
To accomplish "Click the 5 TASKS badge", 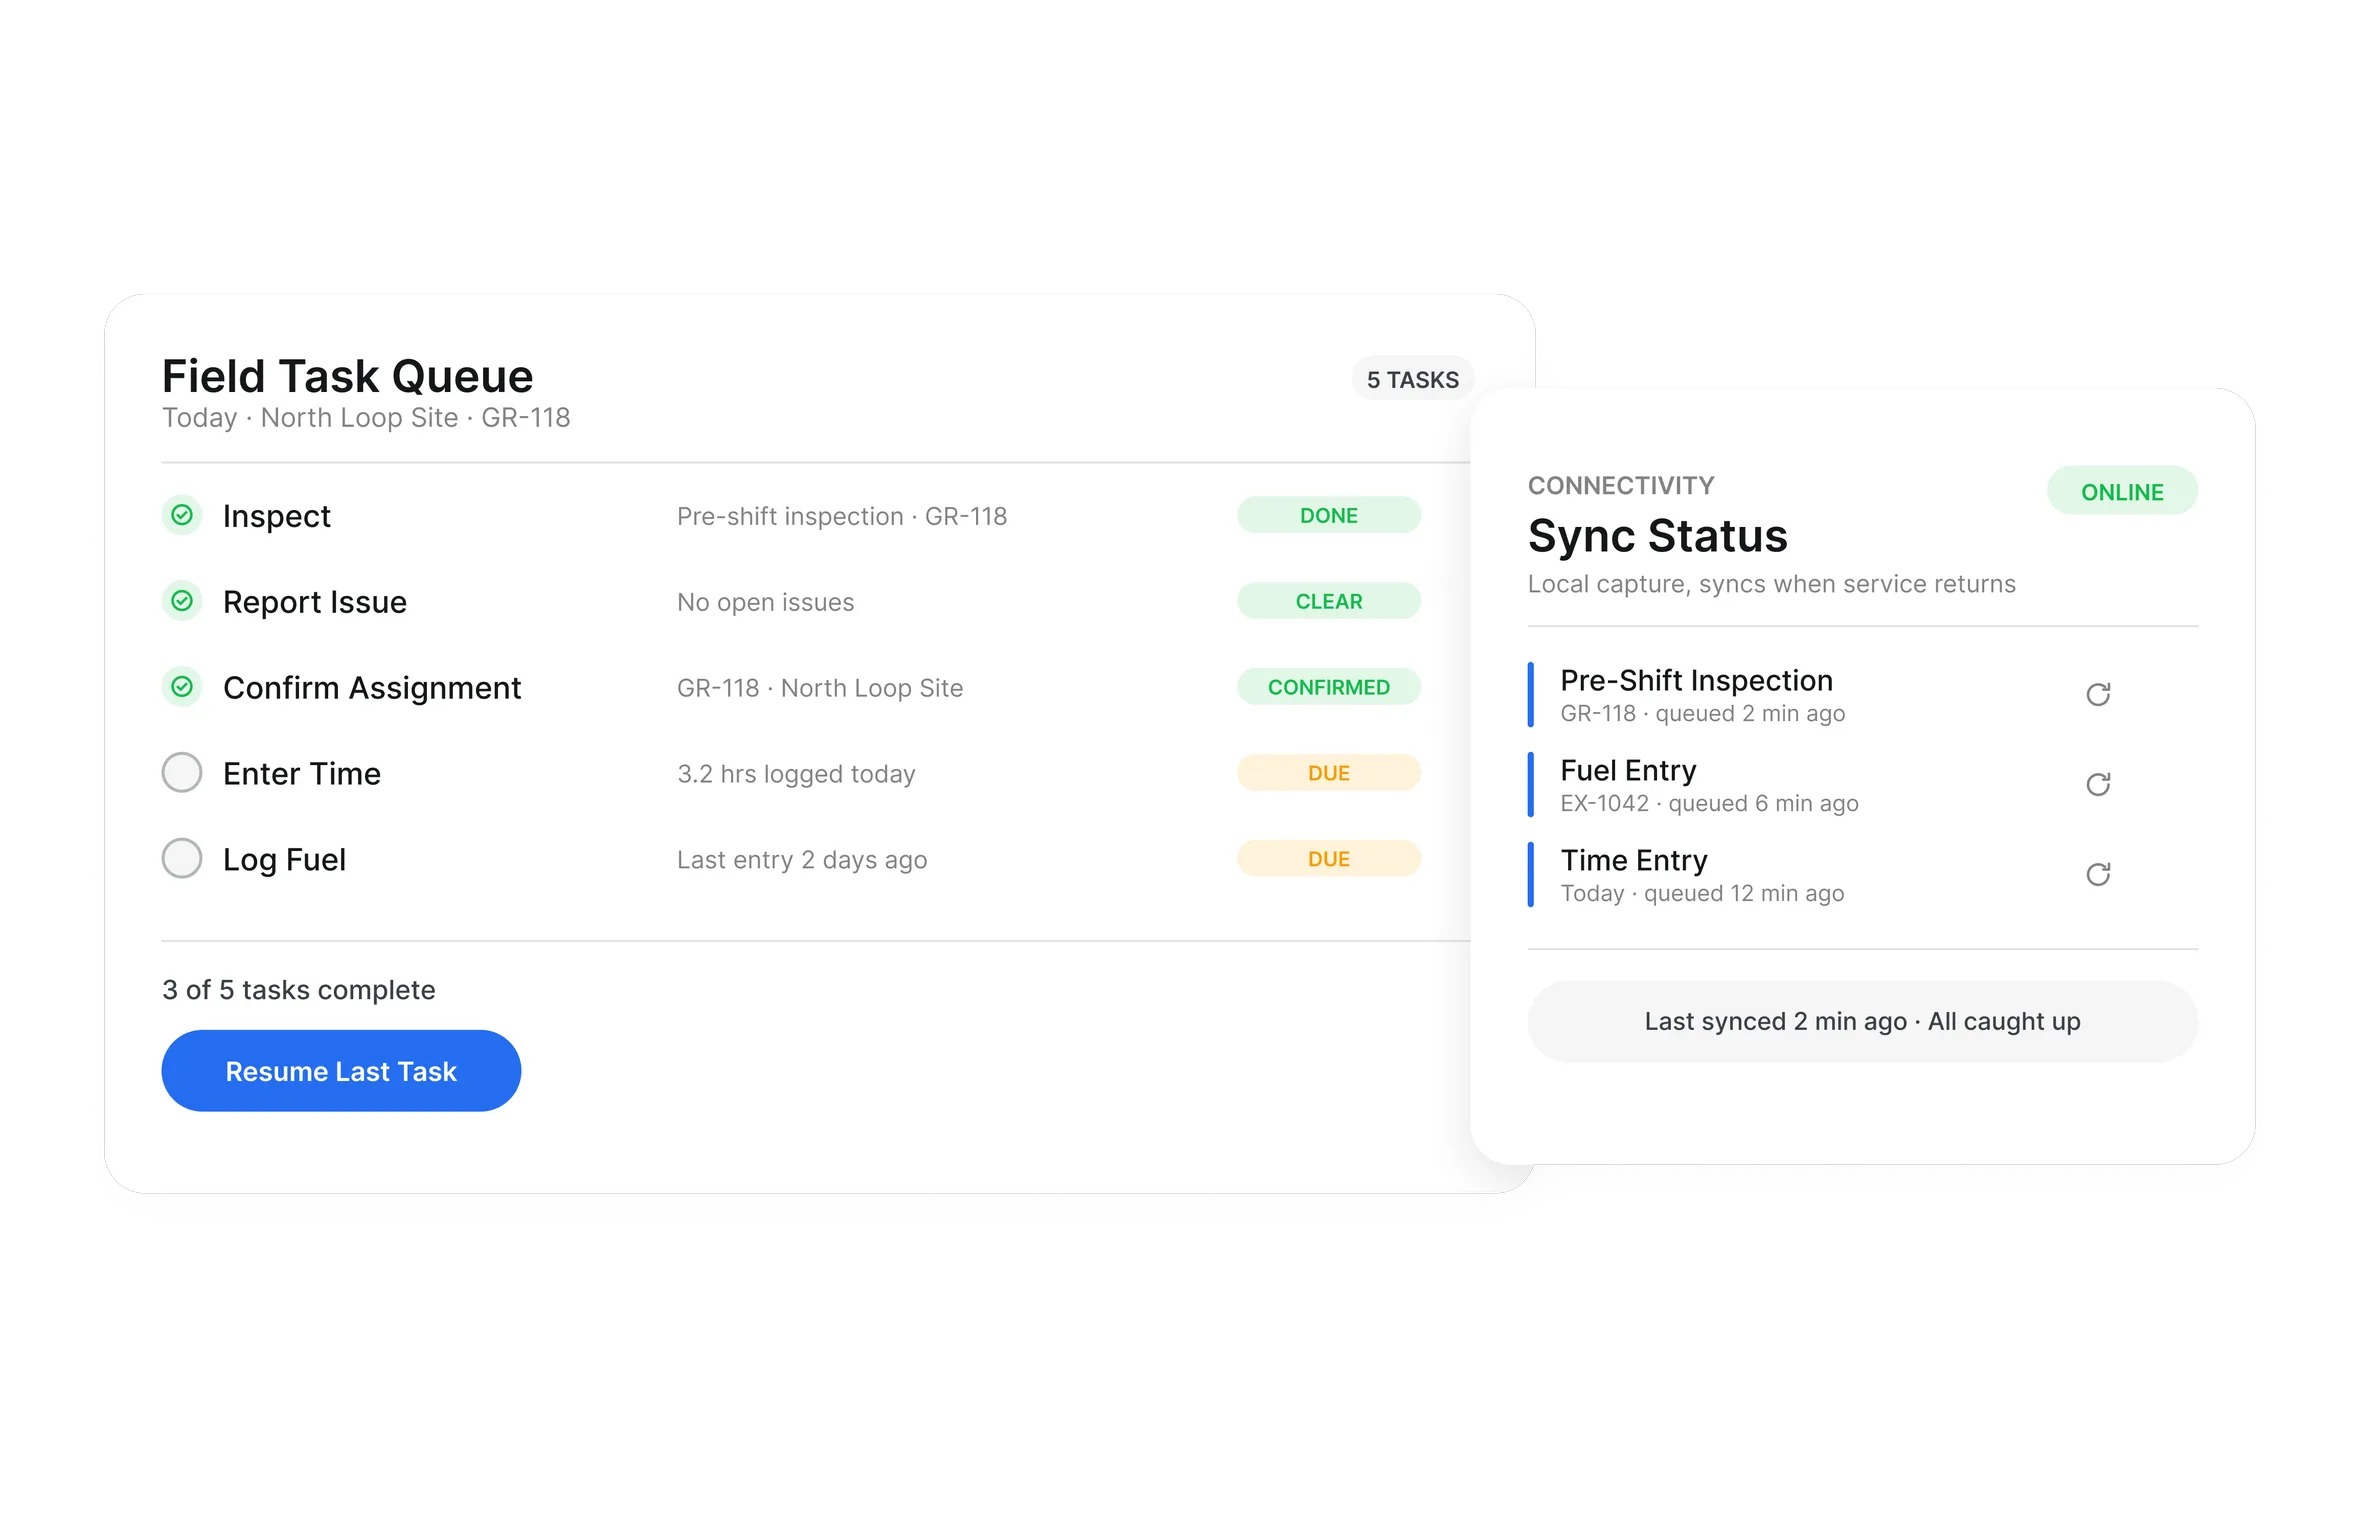I will click(x=1412, y=379).
